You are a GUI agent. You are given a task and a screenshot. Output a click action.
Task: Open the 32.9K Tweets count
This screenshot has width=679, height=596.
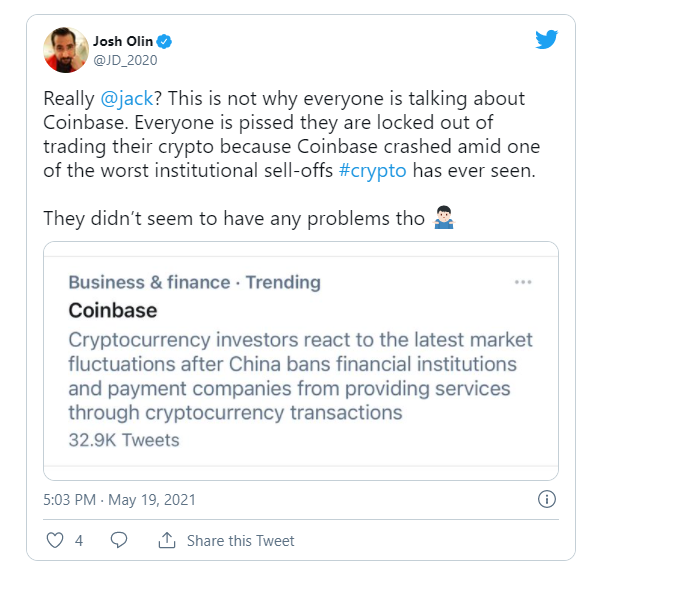click(124, 439)
